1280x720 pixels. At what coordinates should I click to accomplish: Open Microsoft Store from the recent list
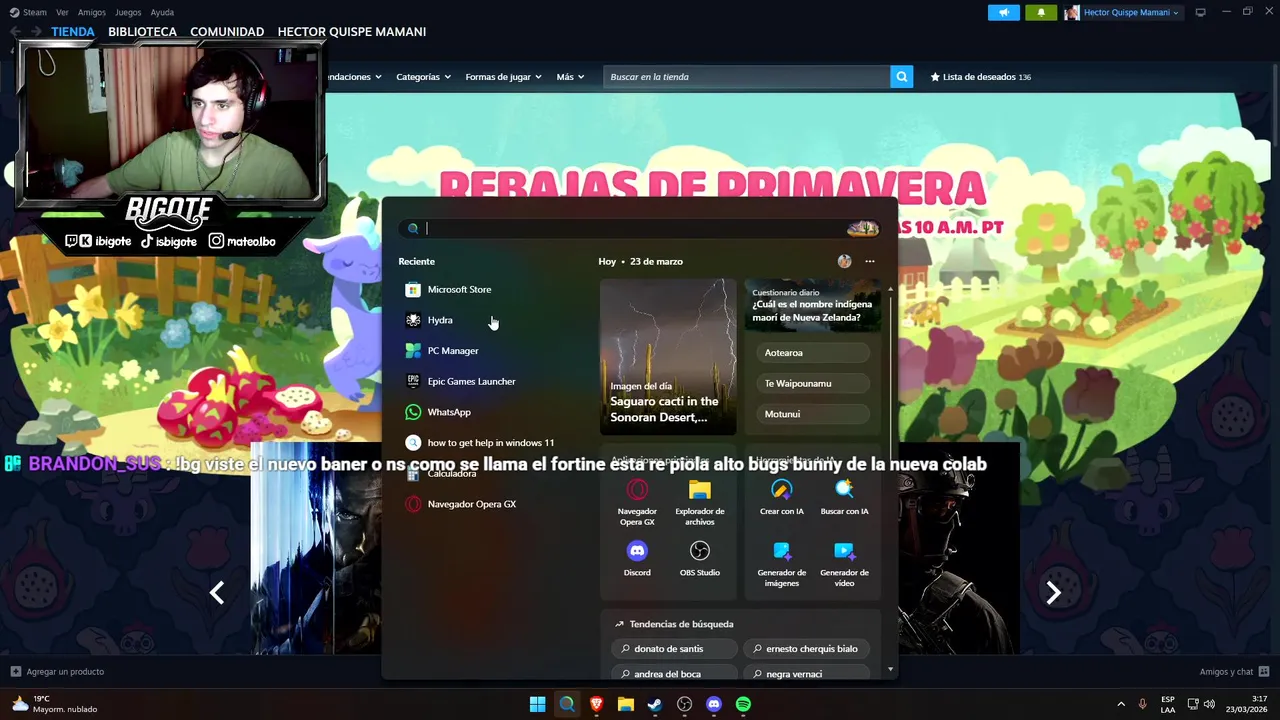tap(448, 289)
